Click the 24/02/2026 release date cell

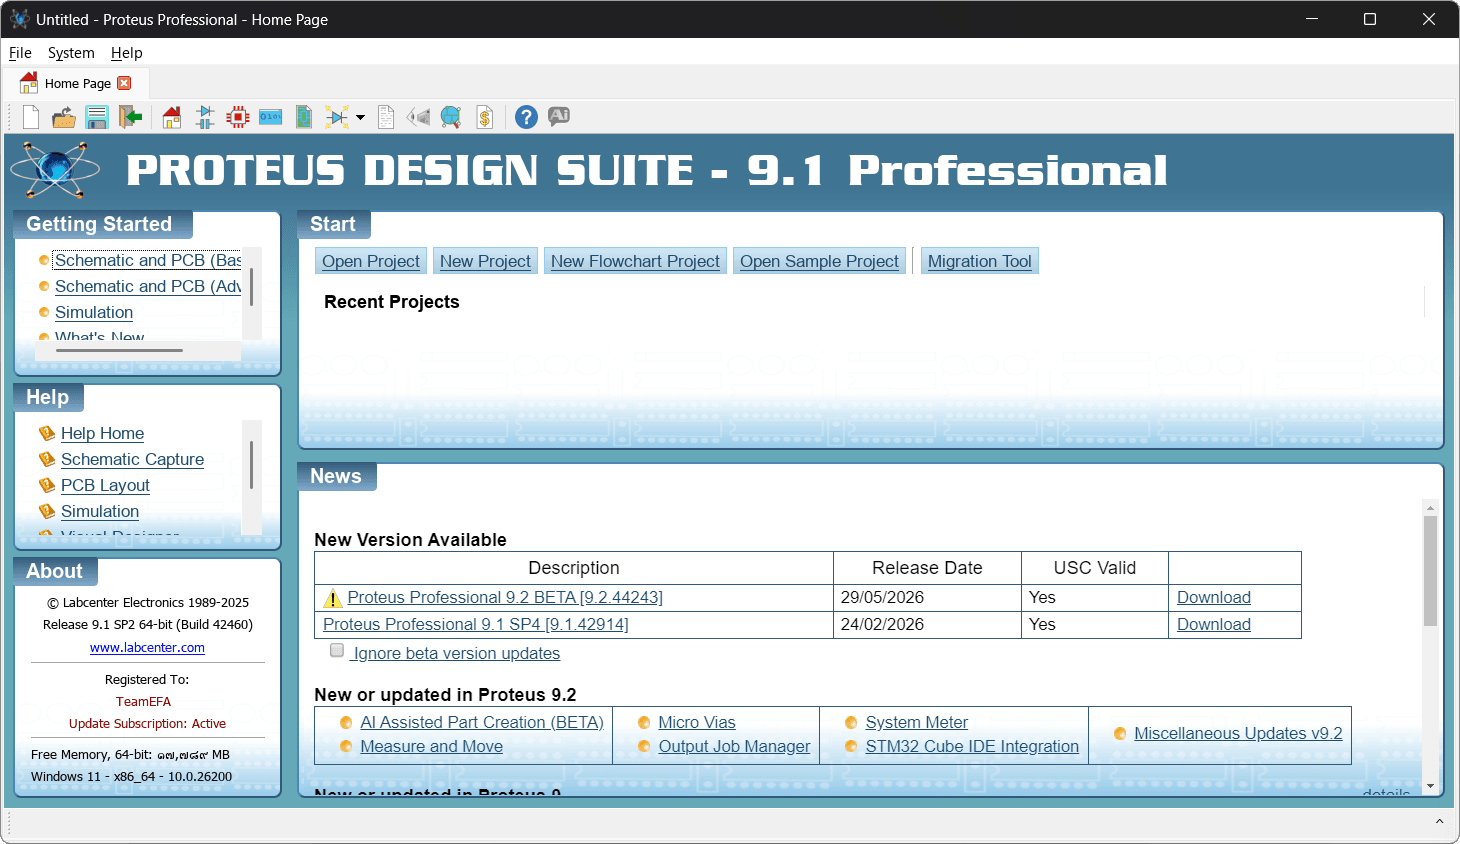(927, 624)
